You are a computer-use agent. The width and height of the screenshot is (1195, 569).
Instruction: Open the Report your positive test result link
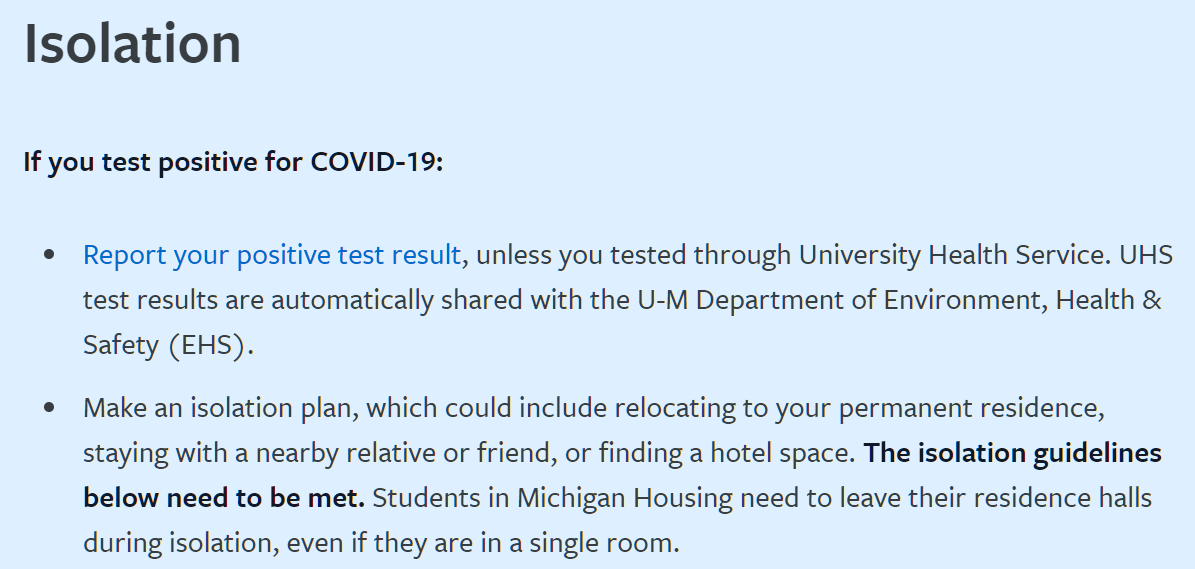click(x=272, y=255)
